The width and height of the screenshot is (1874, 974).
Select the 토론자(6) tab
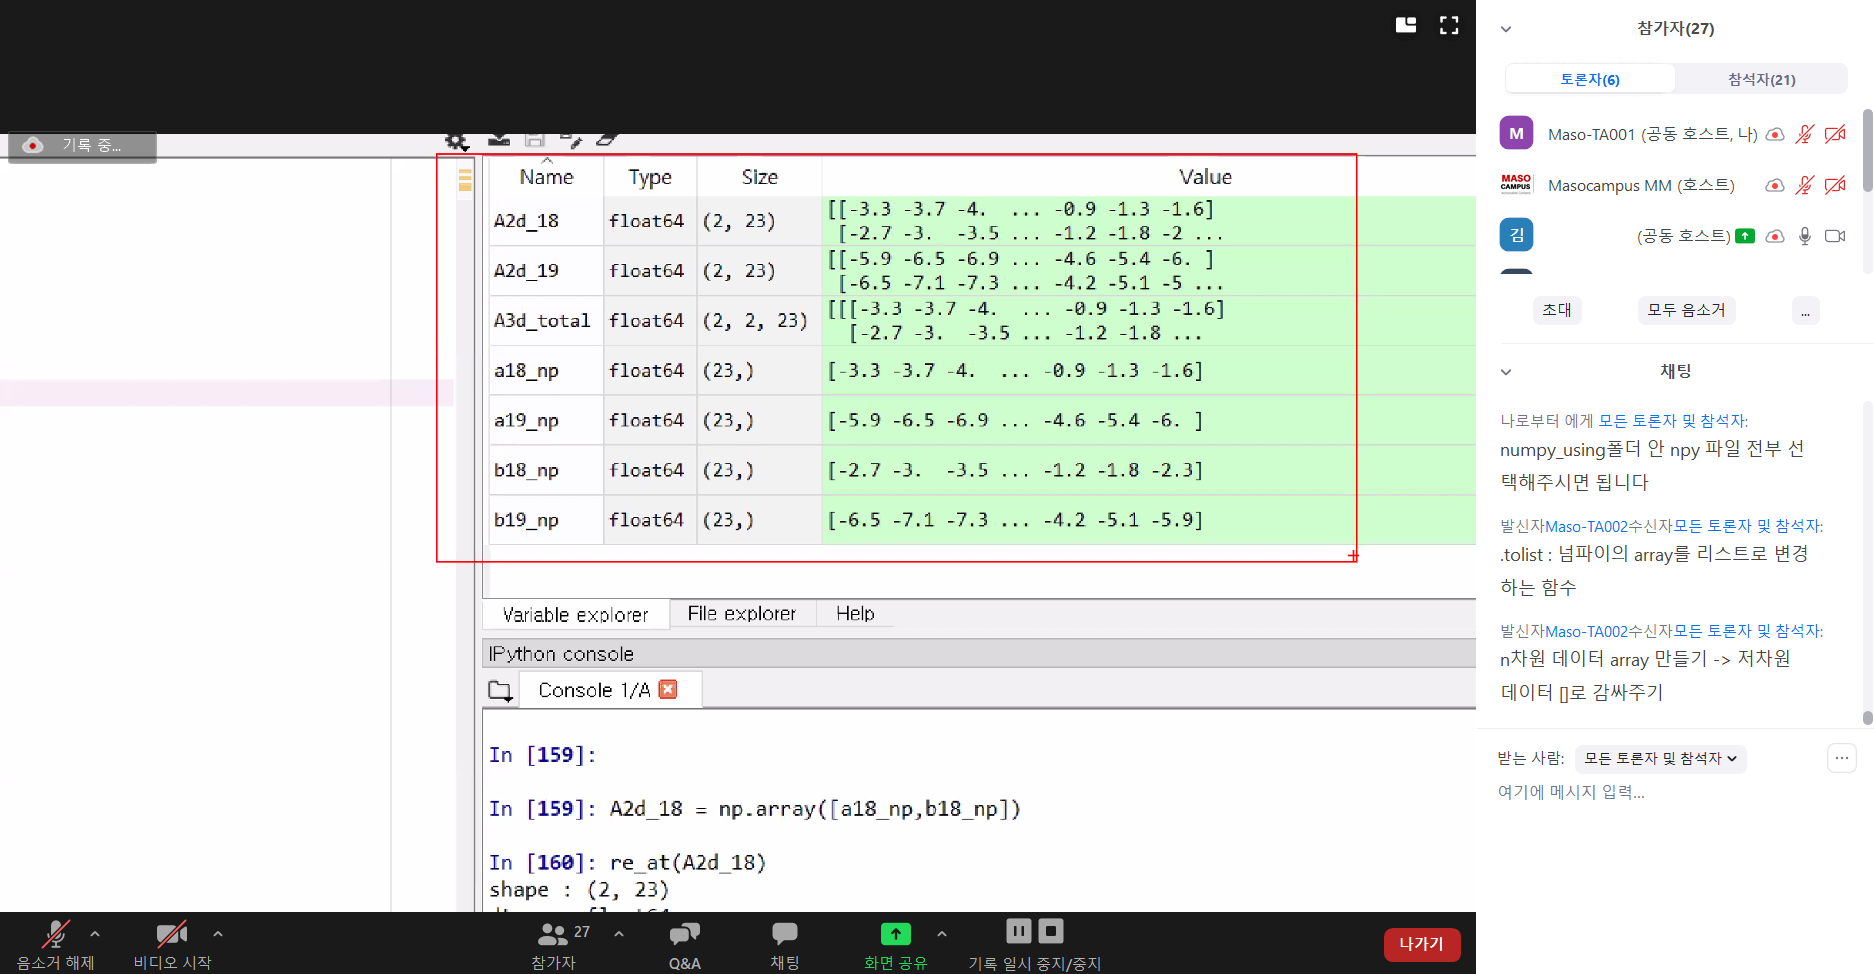coord(1590,79)
